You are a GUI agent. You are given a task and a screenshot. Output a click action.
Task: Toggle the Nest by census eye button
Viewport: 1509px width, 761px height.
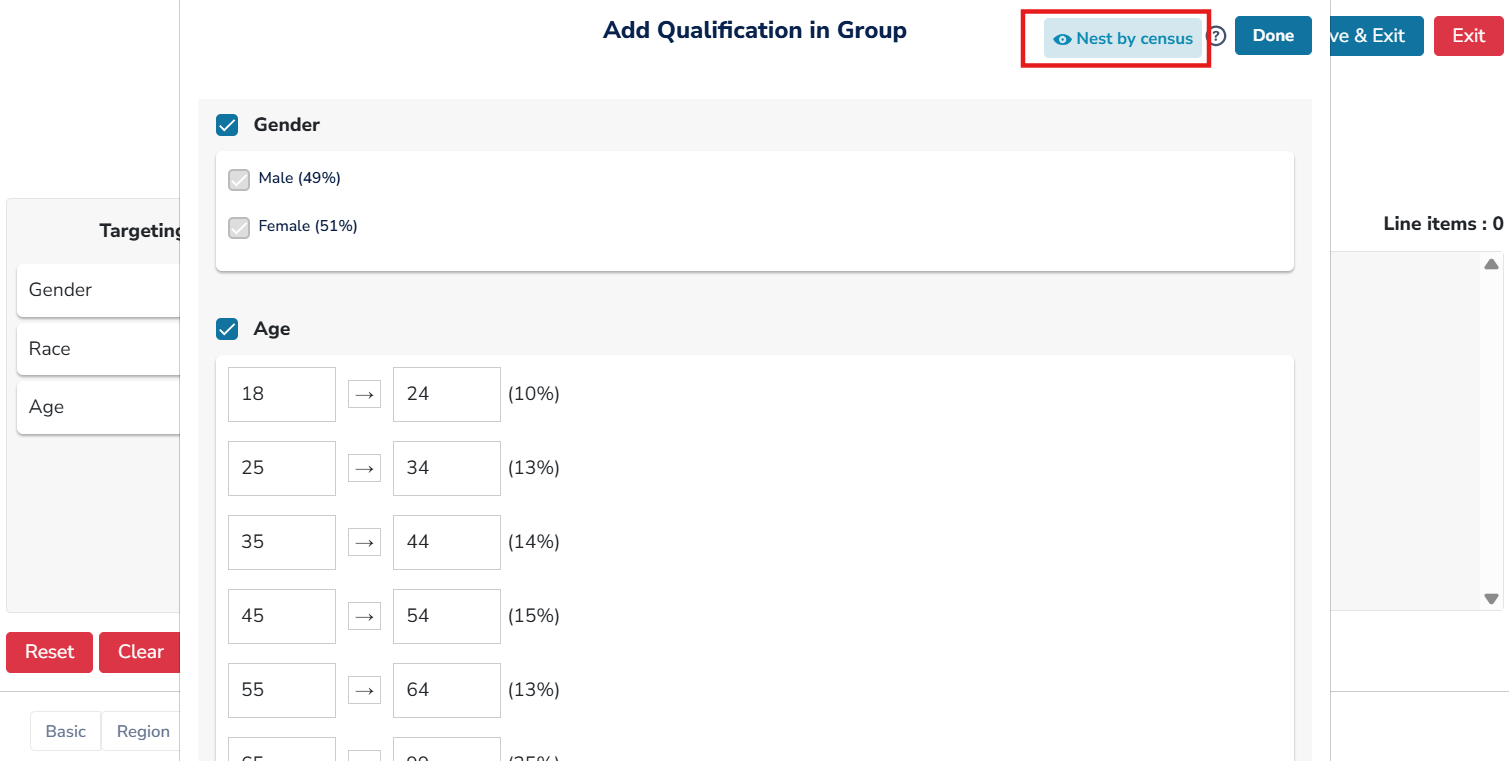(1123, 39)
